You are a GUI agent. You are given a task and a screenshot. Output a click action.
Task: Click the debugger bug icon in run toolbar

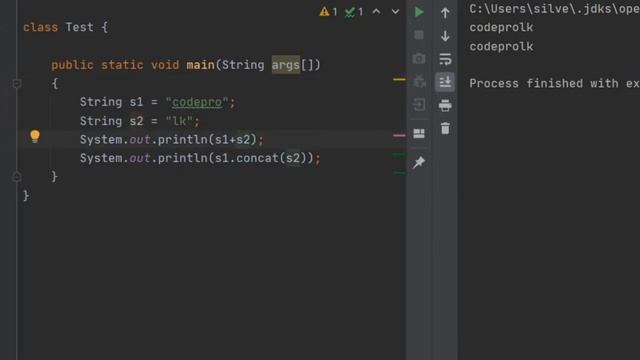(419, 82)
